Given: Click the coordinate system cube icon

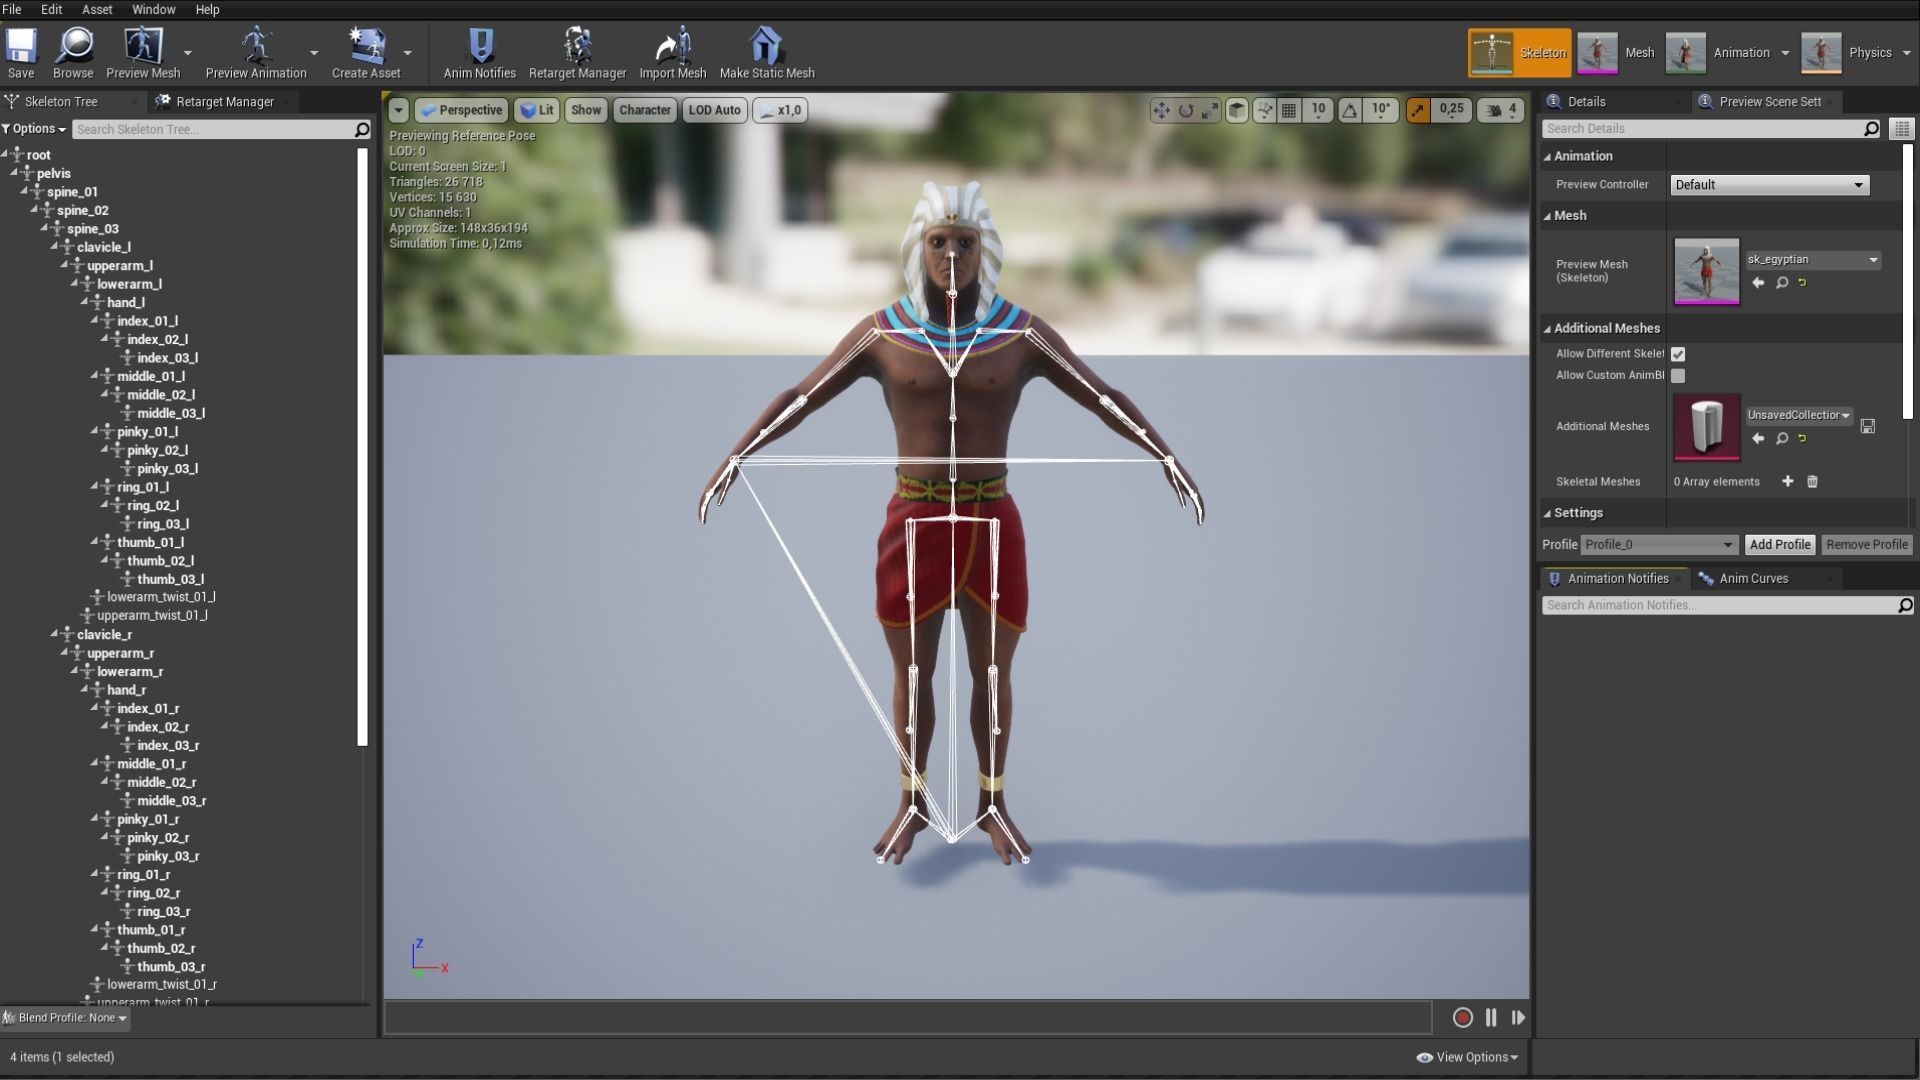Looking at the screenshot, I should point(1237,110).
